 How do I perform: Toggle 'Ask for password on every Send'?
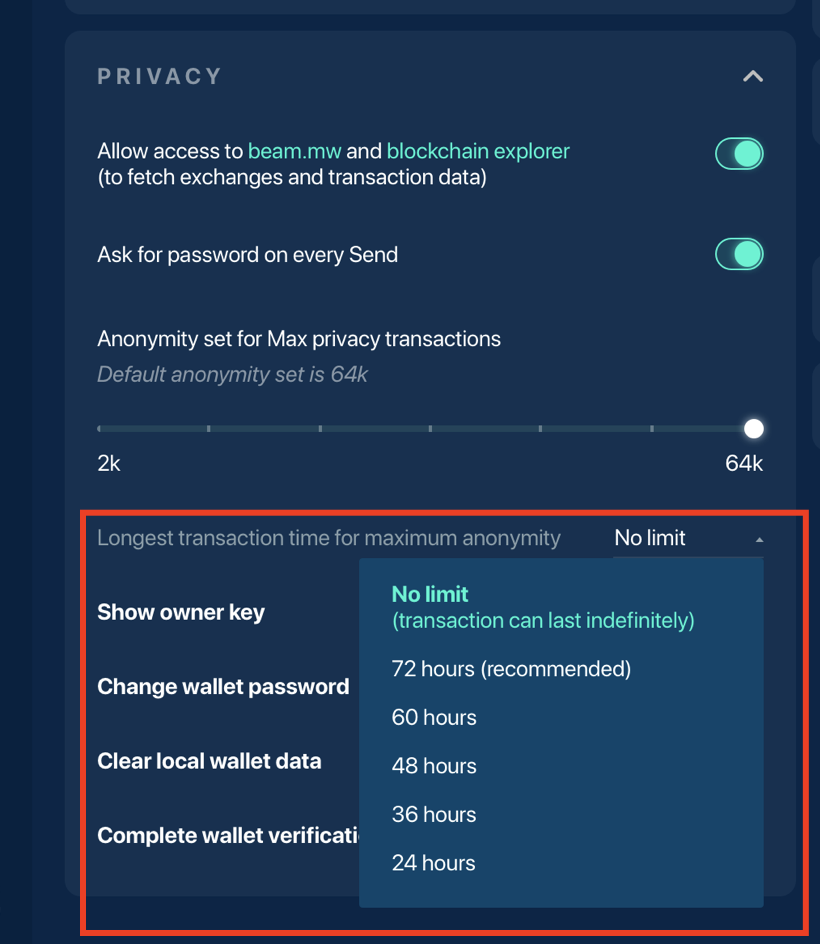739,254
